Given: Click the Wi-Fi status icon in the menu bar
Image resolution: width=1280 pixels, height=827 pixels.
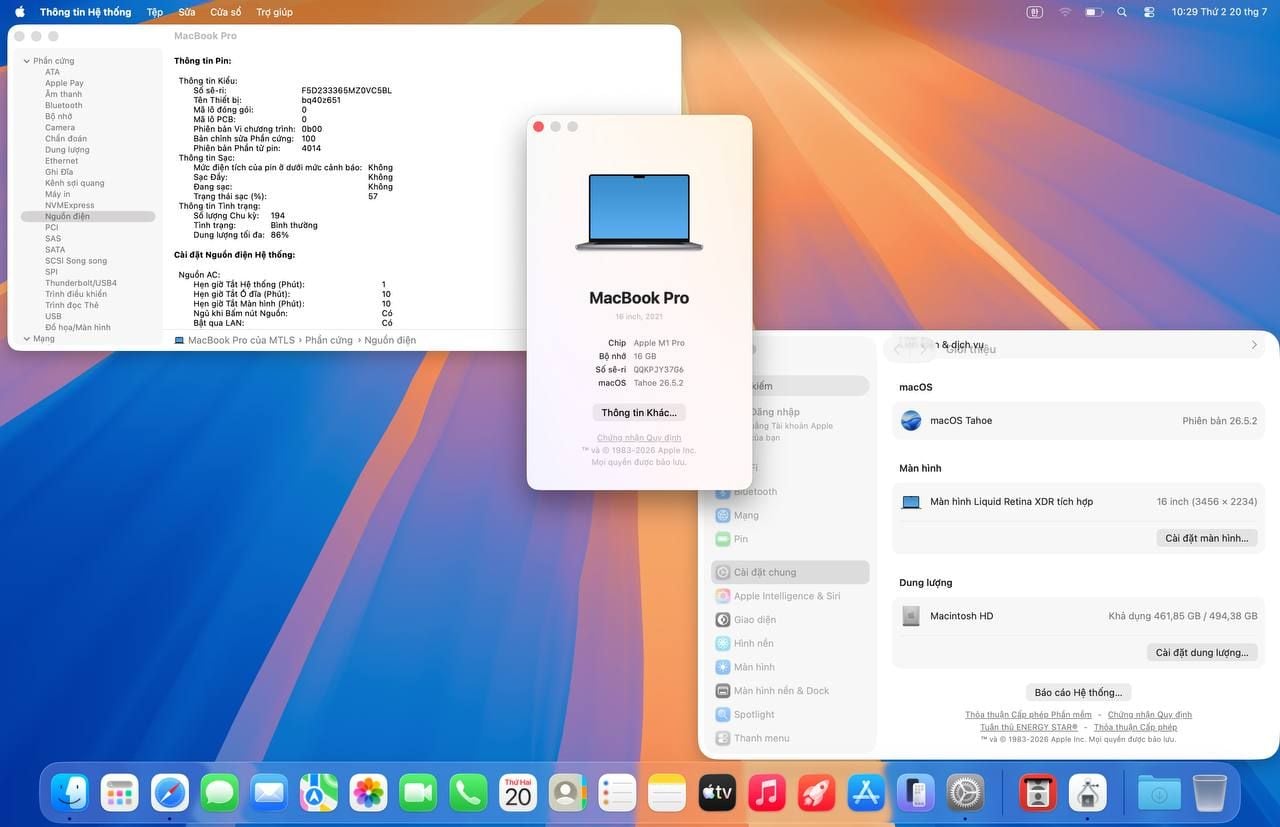Looking at the screenshot, I should pyautogui.click(x=1065, y=12).
